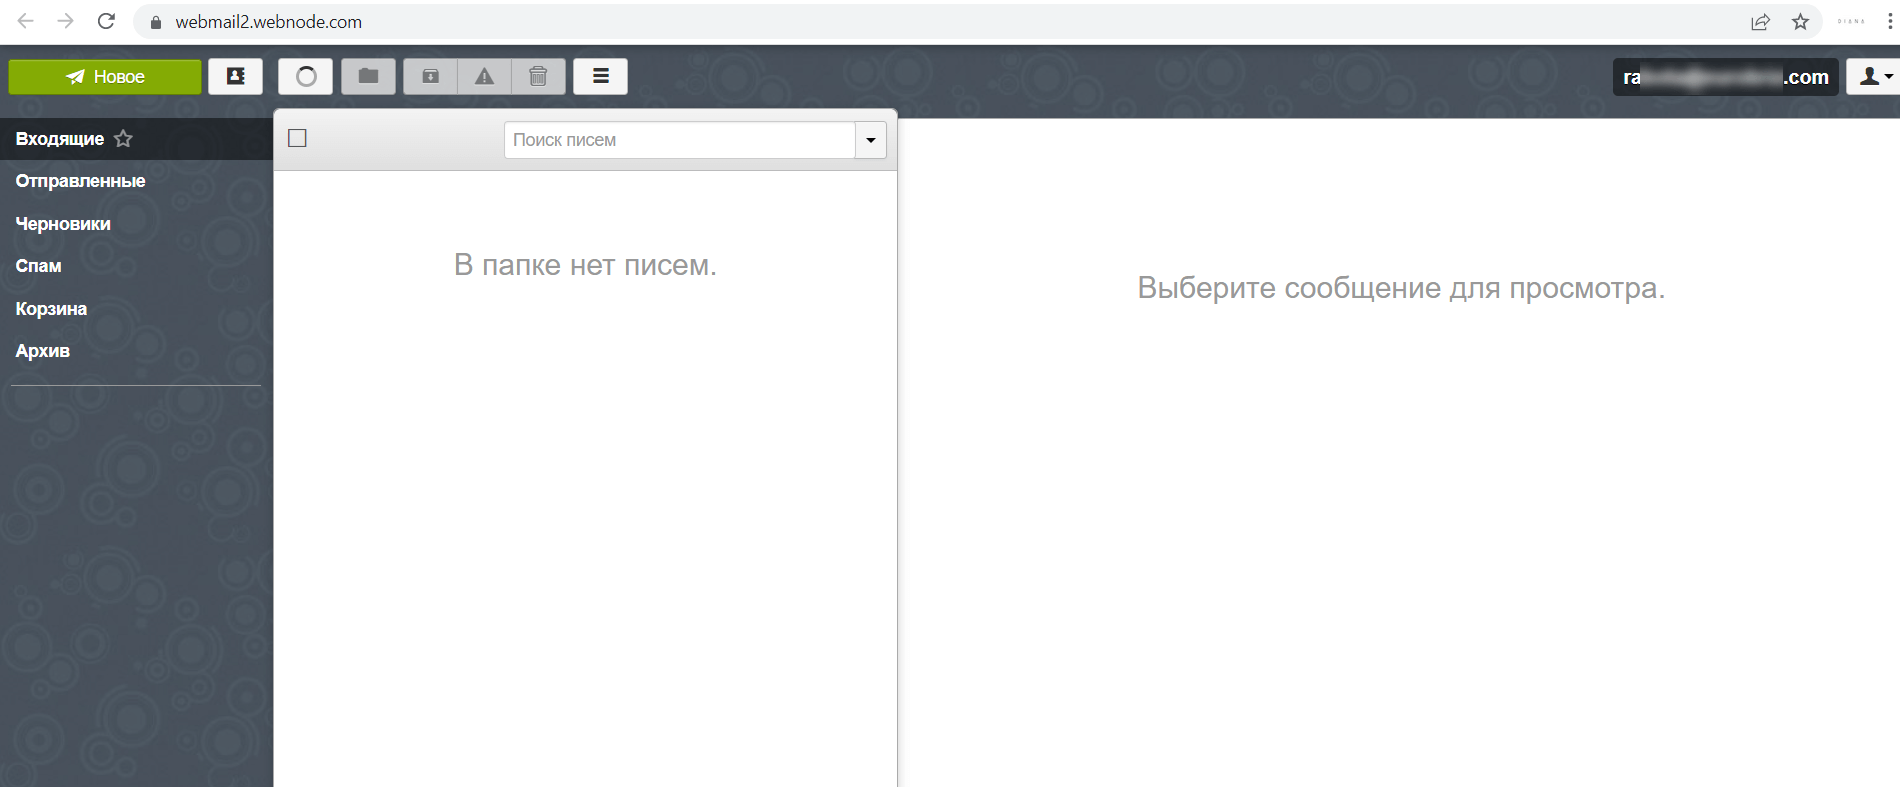
Task: Click the move-to-folder icon in toolbar
Action: [369, 77]
